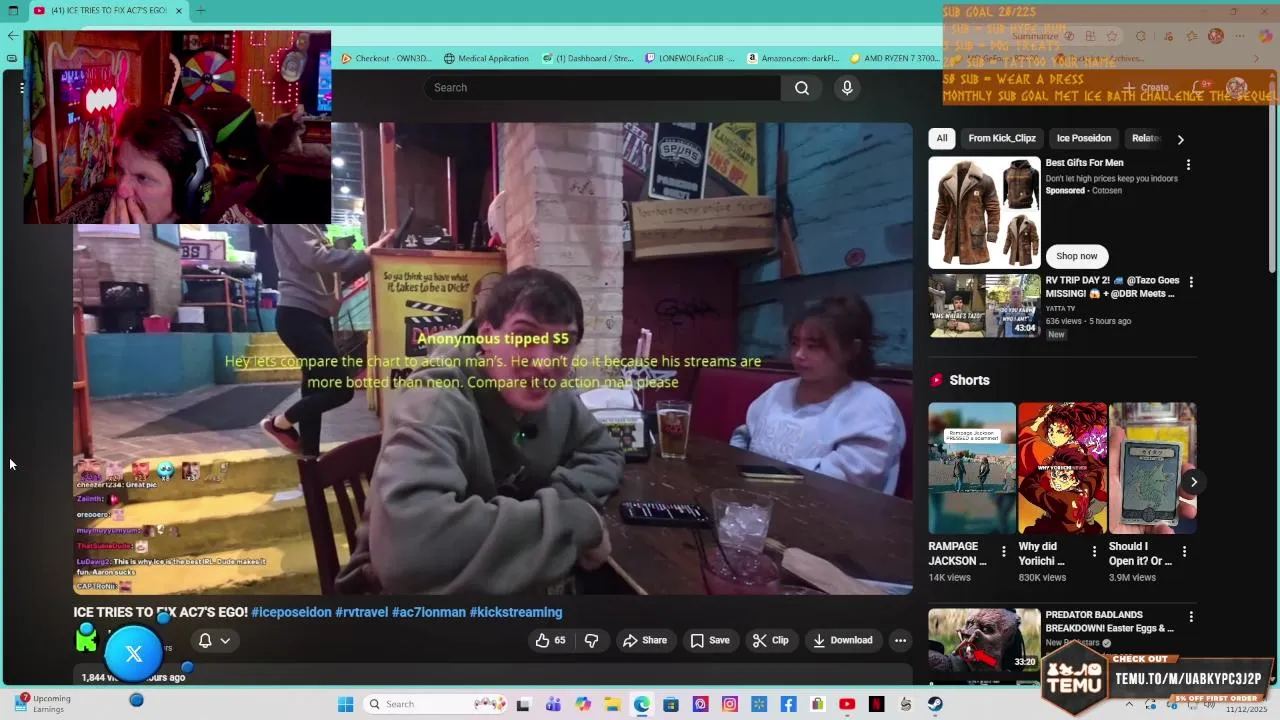Open RAMPAGE JACKSON short thumbnail
Screen dimensions: 1280x720
(972, 468)
